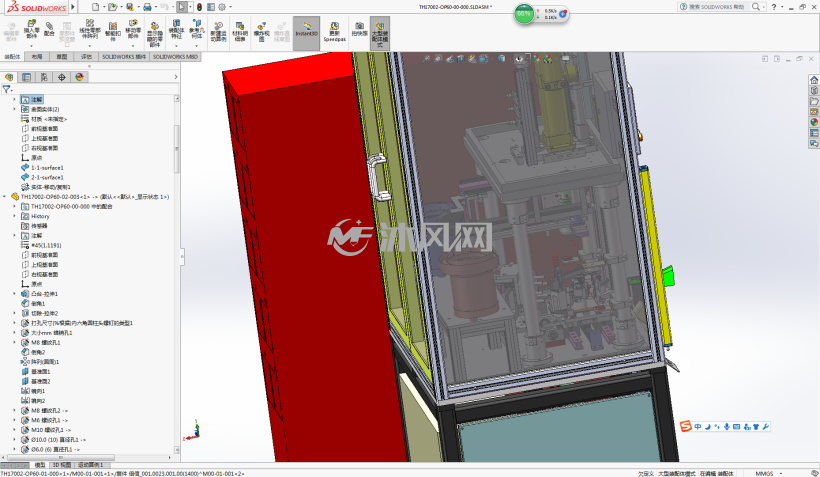Click the 智能扣件 (Smart Fasteners) tool
Viewport: 820px width, 477px height.
click(x=113, y=31)
